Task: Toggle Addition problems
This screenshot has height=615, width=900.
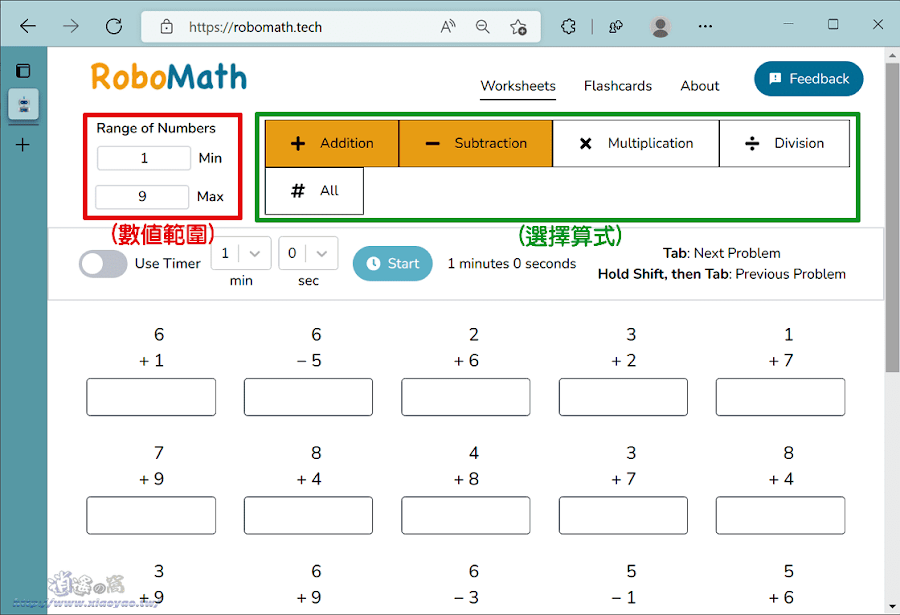Action: tap(332, 143)
